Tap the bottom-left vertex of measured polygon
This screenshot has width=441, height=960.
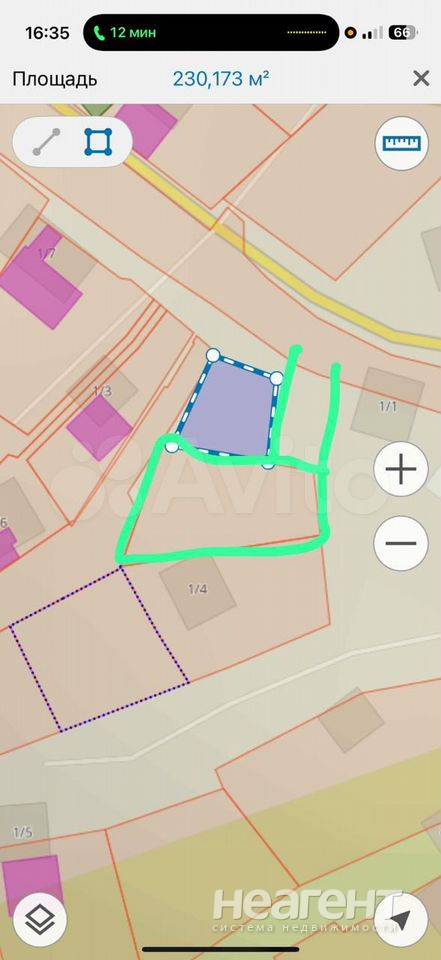[172, 446]
